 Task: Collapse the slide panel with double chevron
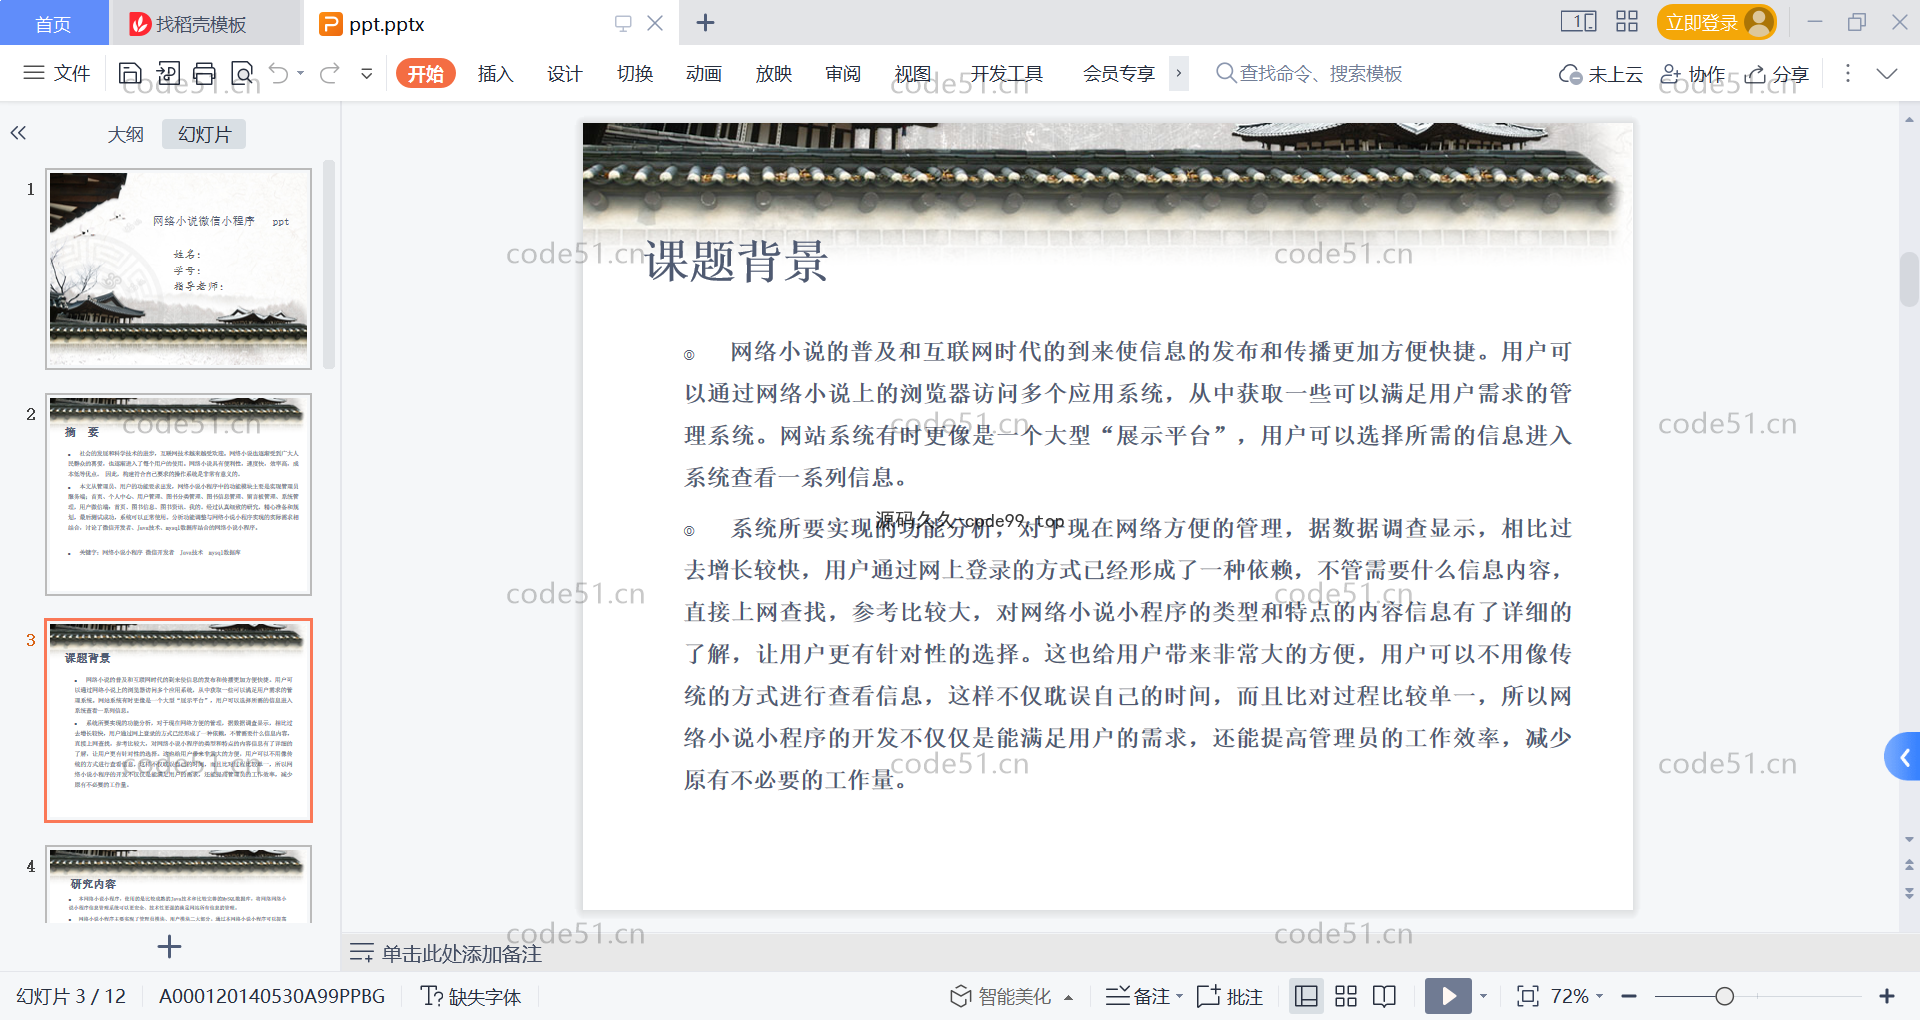pyautogui.click(x=18, y=133)
